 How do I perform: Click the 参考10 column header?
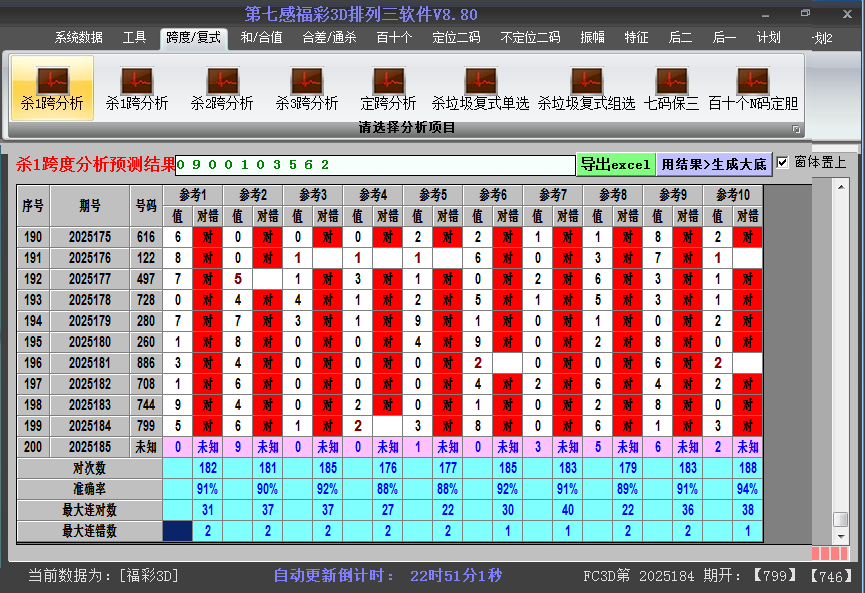[x=733, y=195]
